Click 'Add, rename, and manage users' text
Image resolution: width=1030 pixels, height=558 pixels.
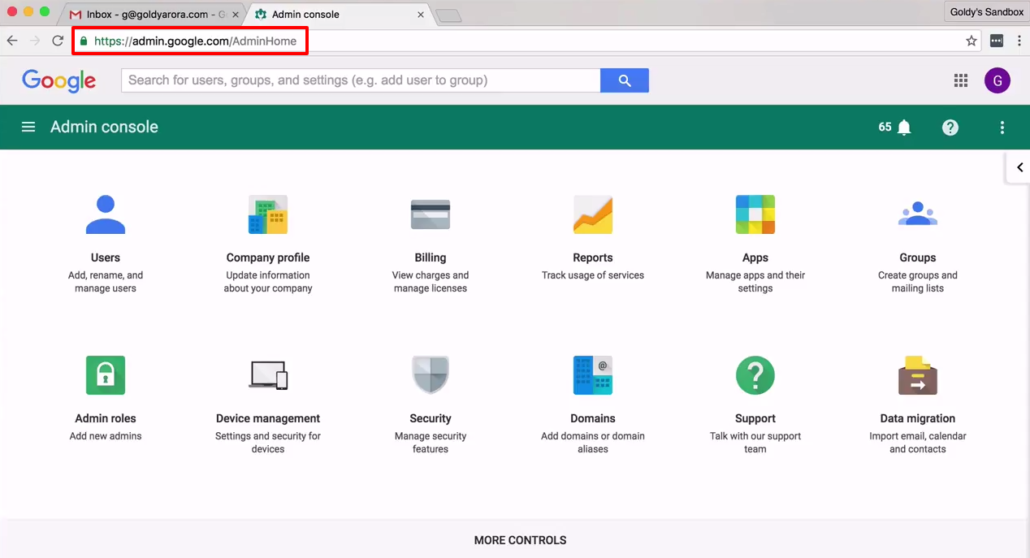point(105,282)
